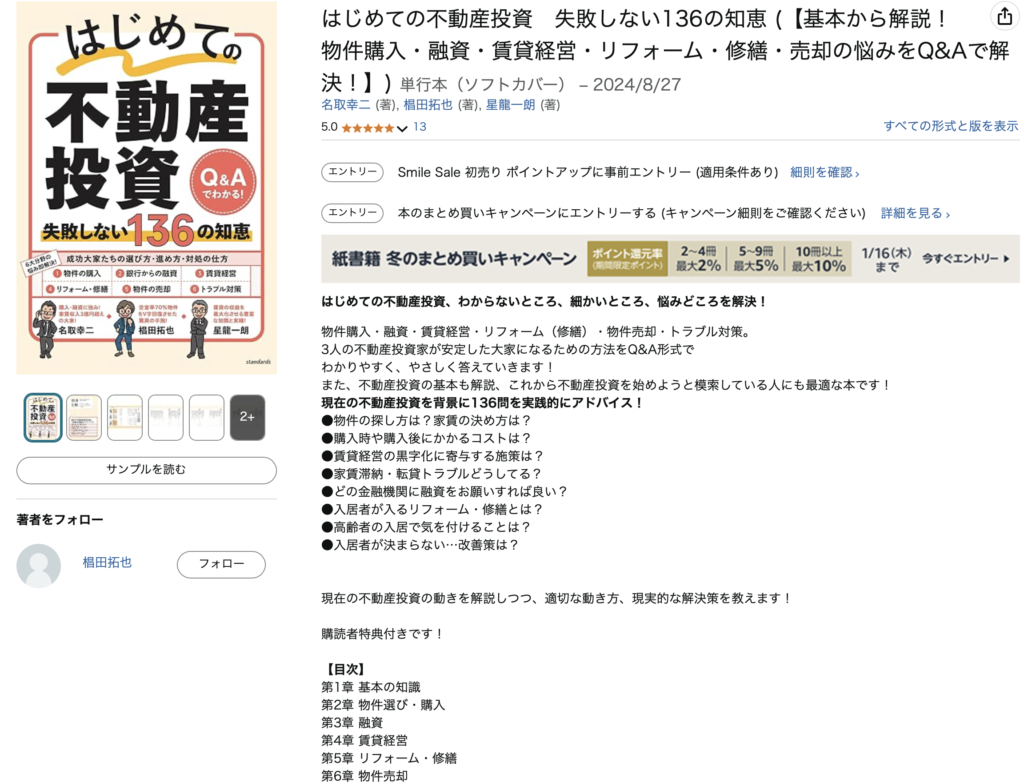Click author link 星龍一朗
This screenshot has height=782, width=1024.
[510, 105]
